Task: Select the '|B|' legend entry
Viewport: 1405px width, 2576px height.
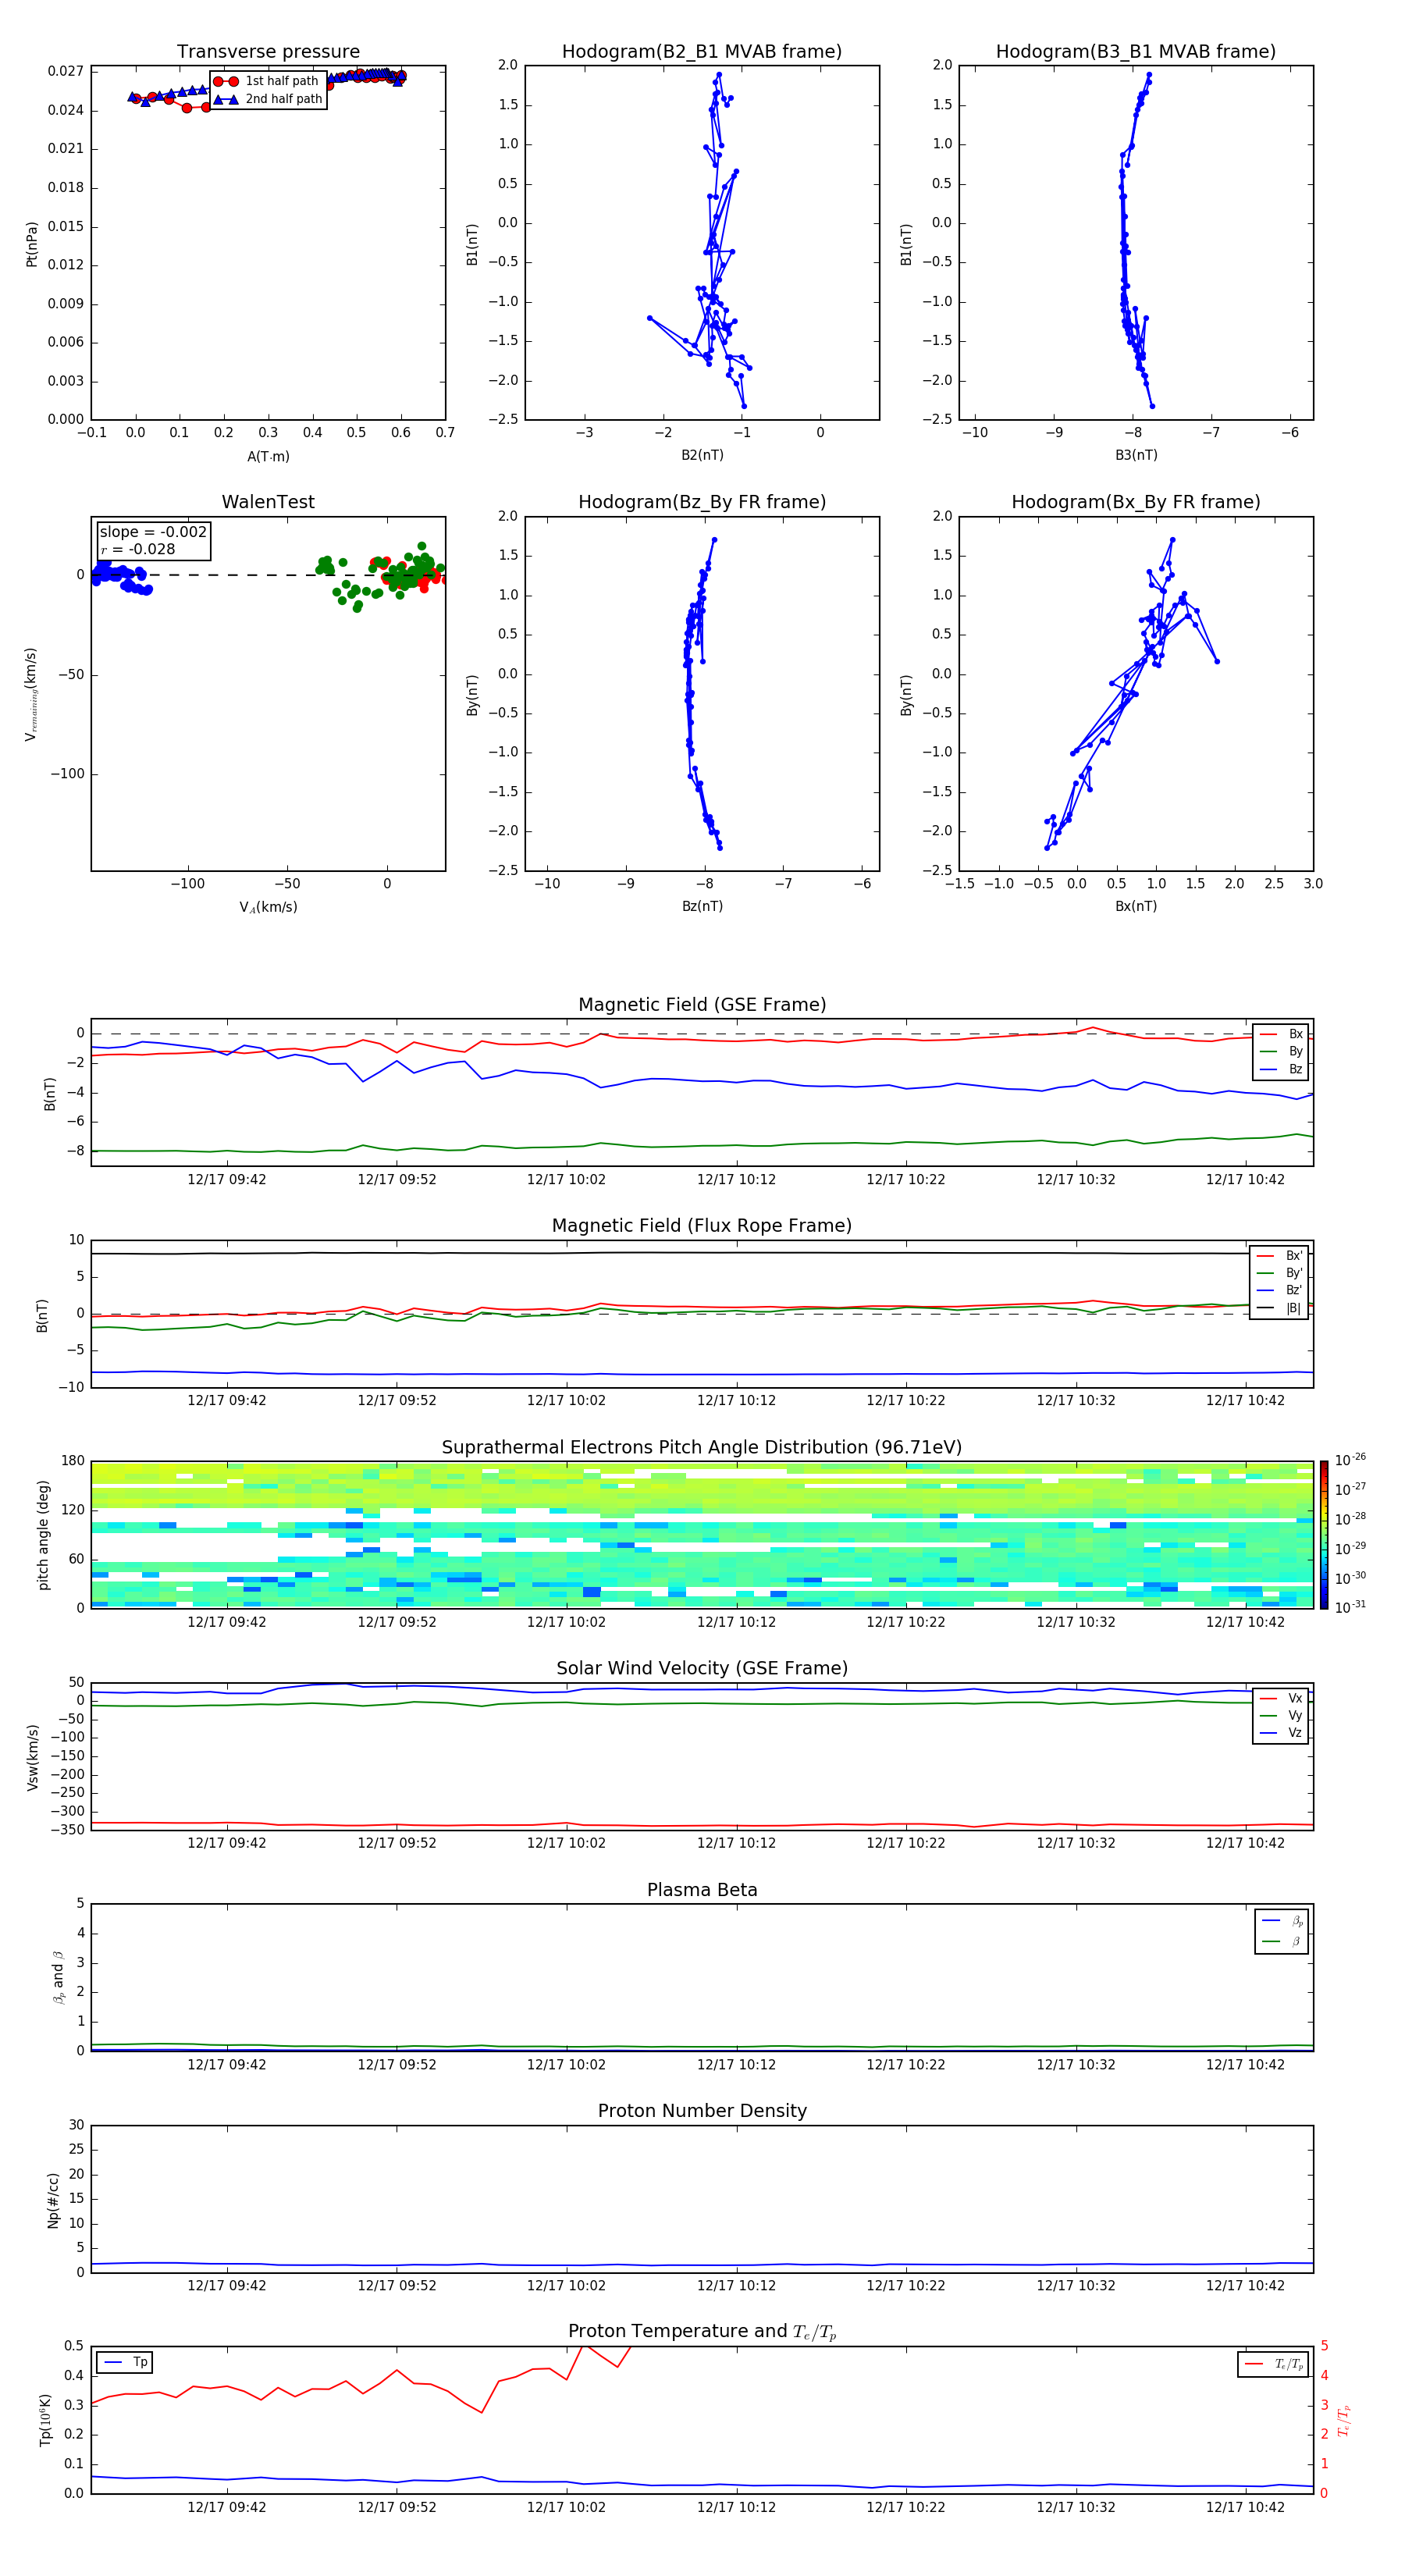Action: (1279, 1308)
